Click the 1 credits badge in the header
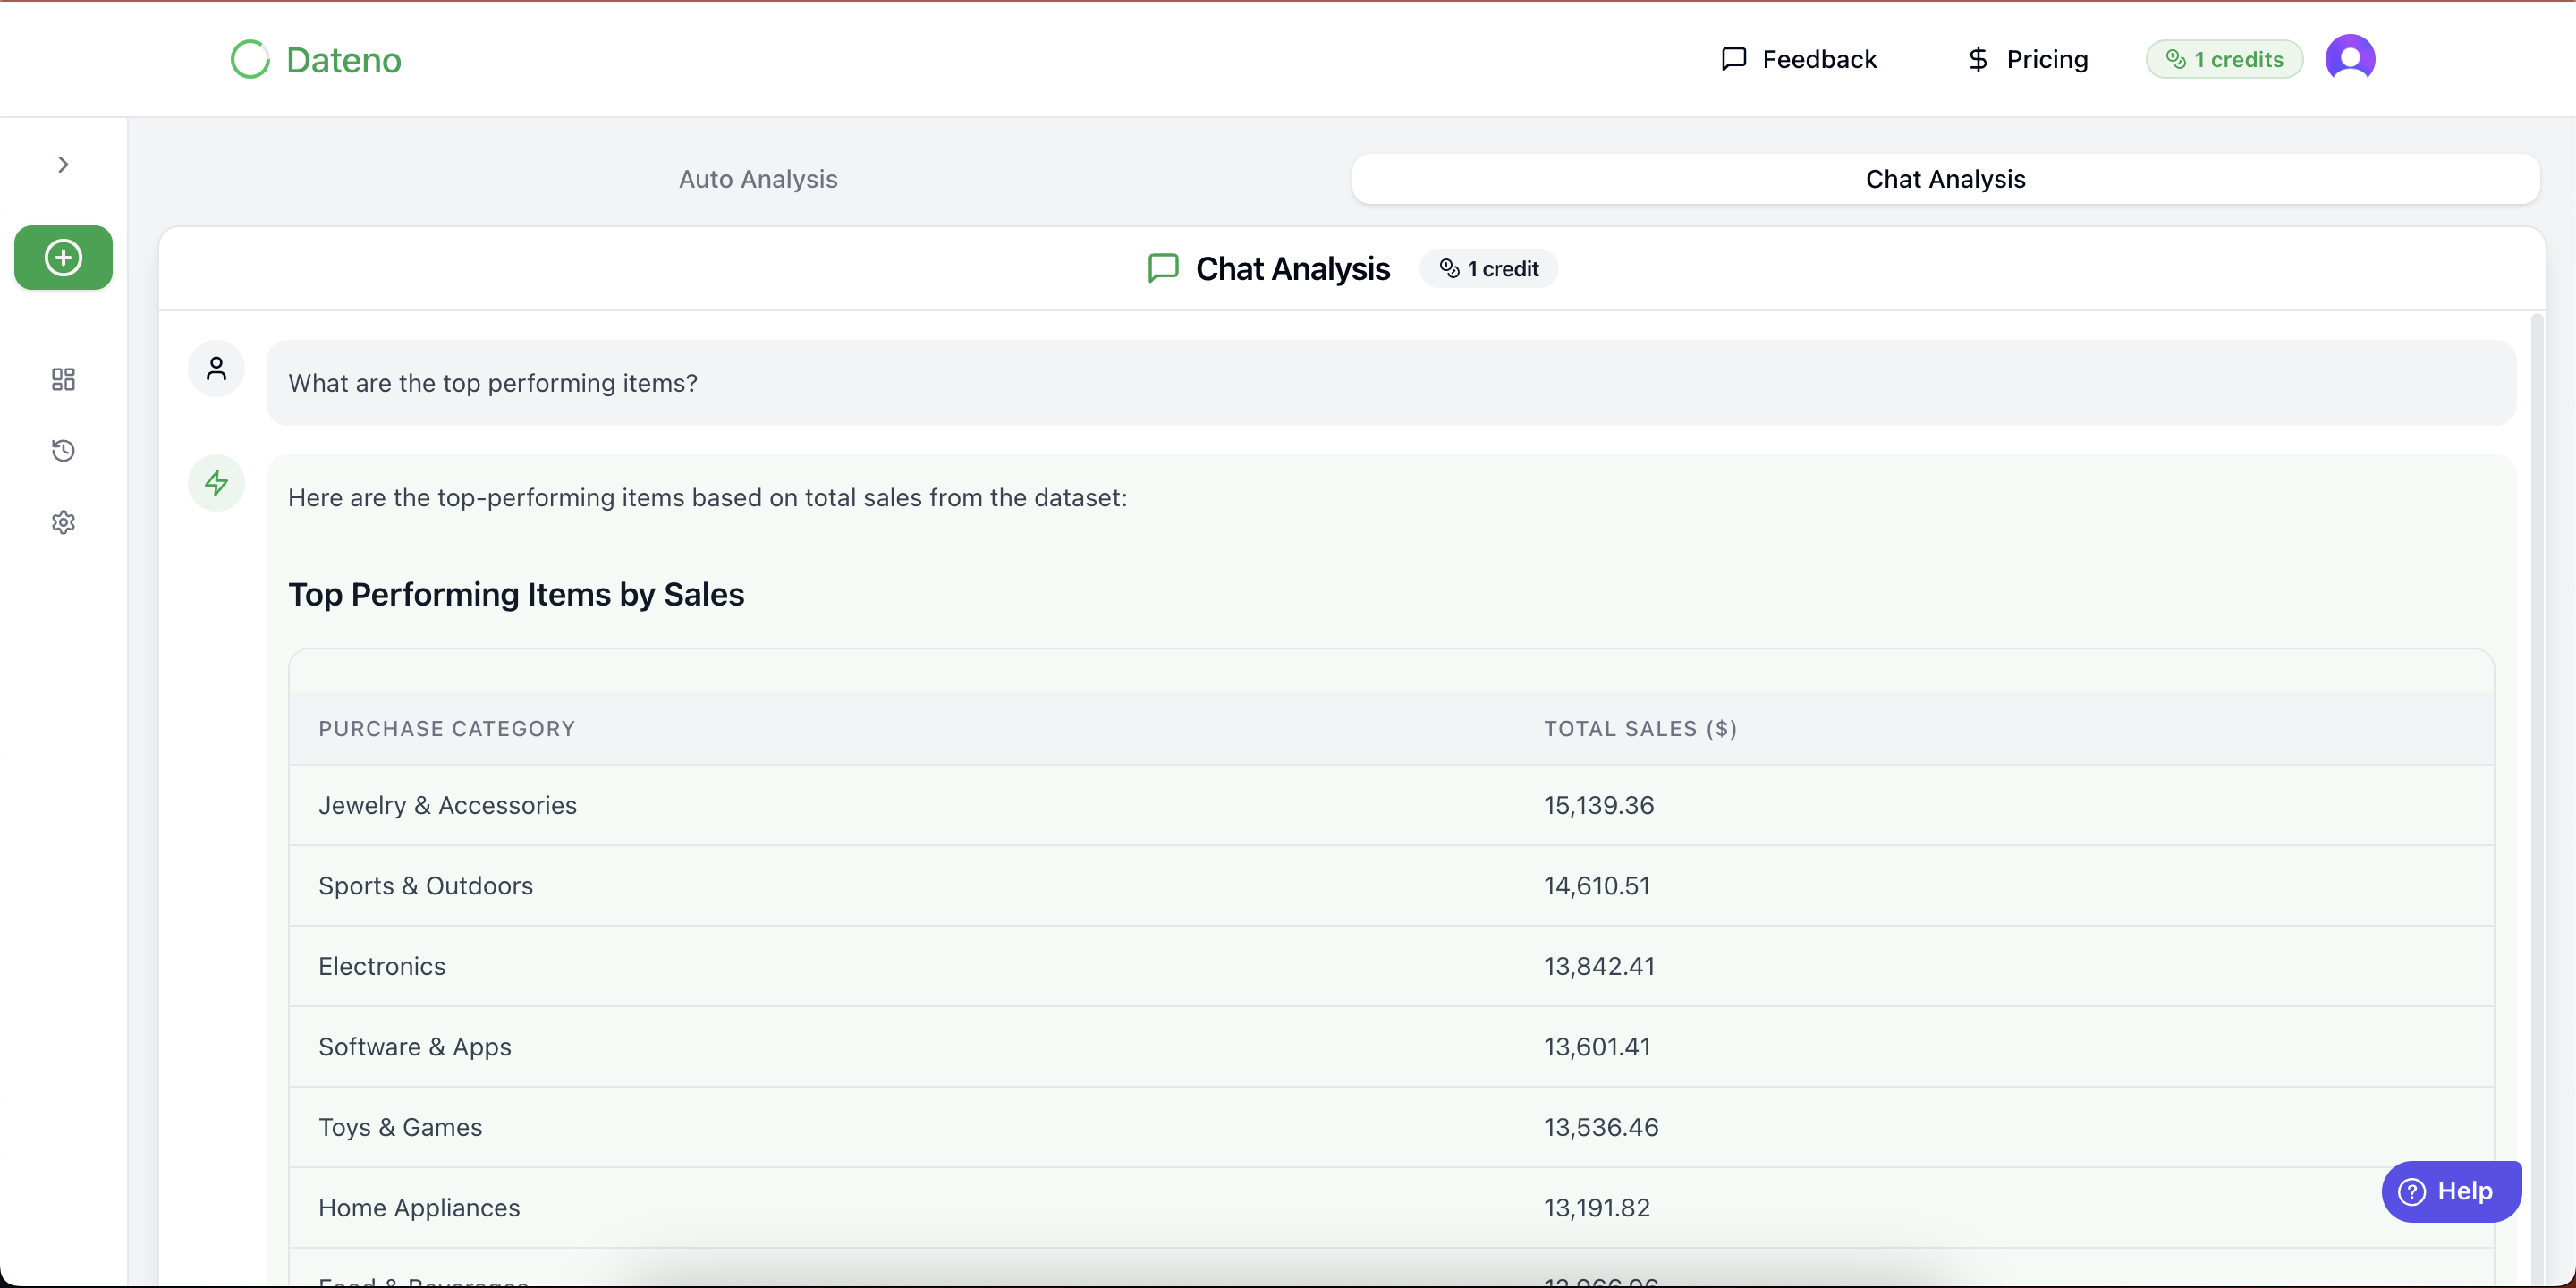2576x1288 pixels. [2224, 60]
